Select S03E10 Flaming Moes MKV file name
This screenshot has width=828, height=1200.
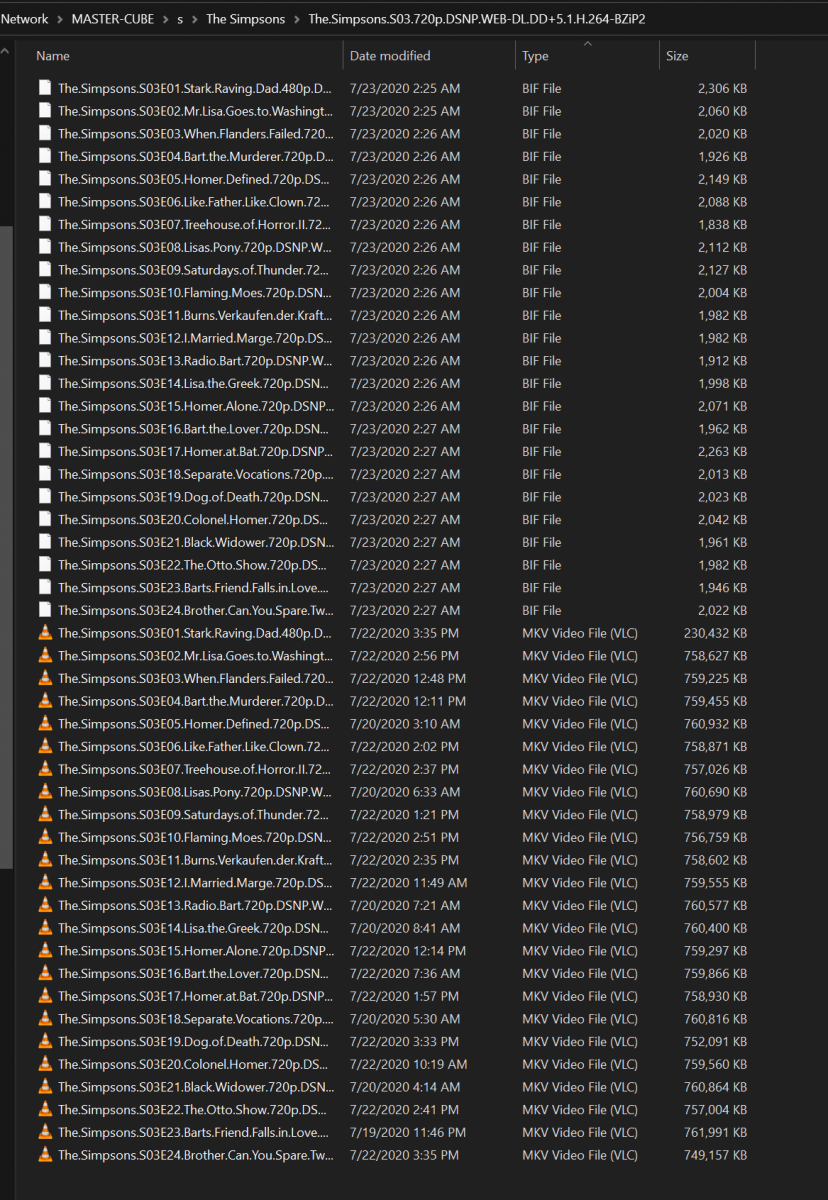click(195, 837)
